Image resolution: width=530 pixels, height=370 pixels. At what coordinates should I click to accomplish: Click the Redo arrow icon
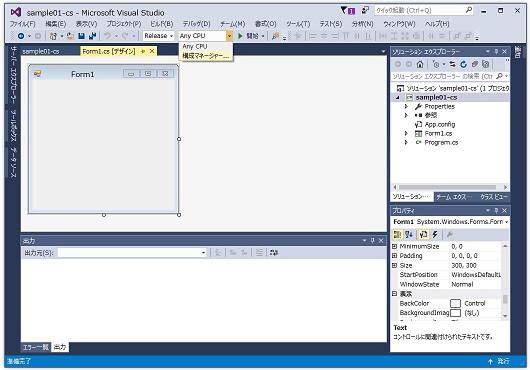point(125,36)
